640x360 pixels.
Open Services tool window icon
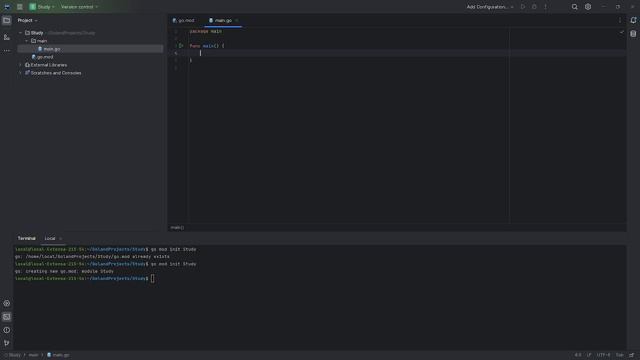7,303
